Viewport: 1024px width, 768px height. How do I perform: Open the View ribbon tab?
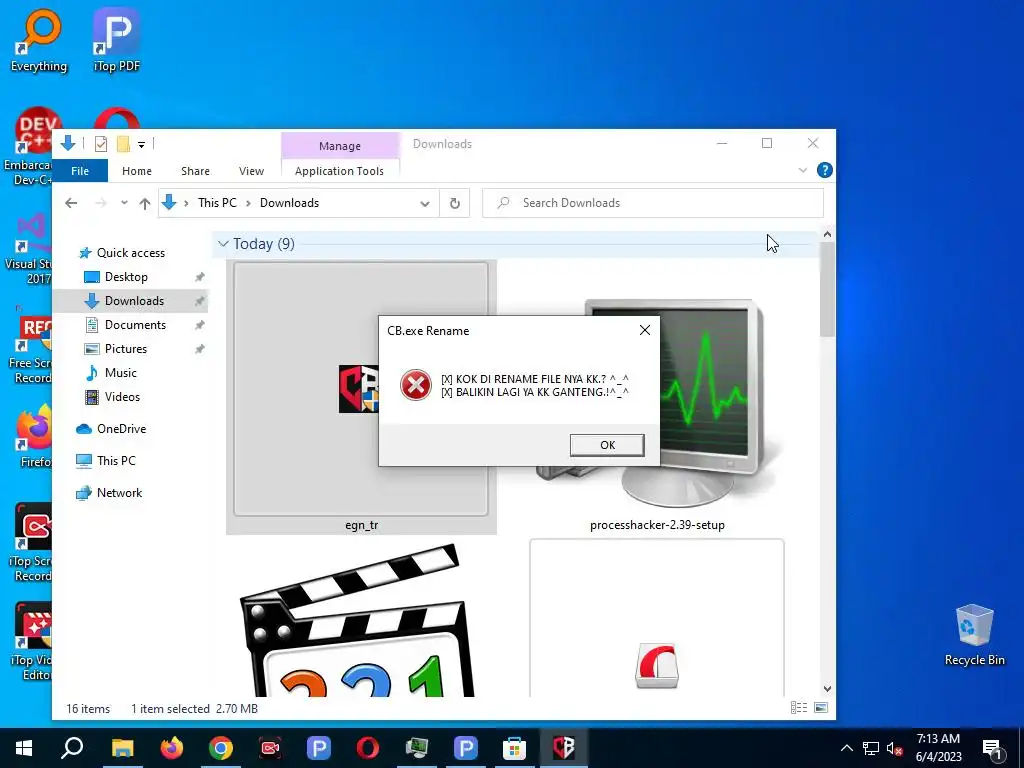251,171
